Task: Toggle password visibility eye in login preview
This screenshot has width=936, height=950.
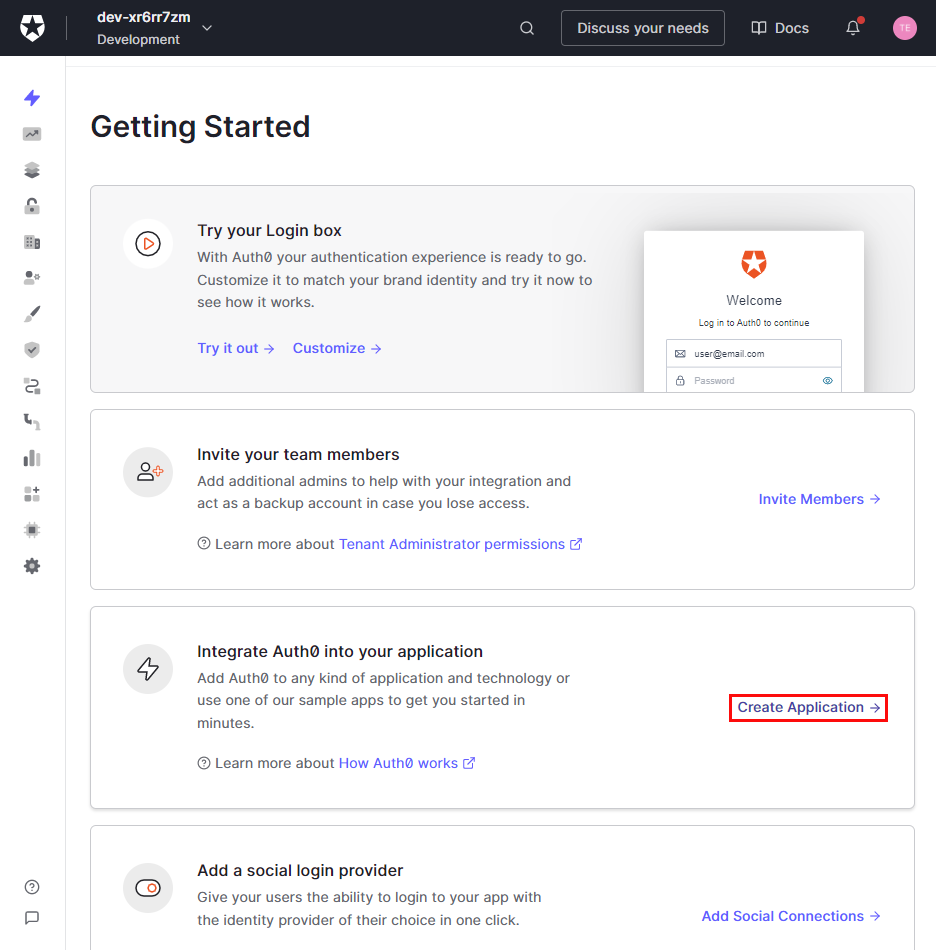Action: pyautogui.click(x=827, y=381)
